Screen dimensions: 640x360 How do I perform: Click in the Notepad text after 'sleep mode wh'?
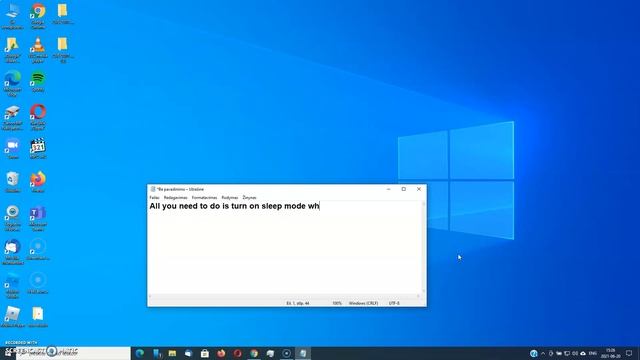[x=320, y=206]
